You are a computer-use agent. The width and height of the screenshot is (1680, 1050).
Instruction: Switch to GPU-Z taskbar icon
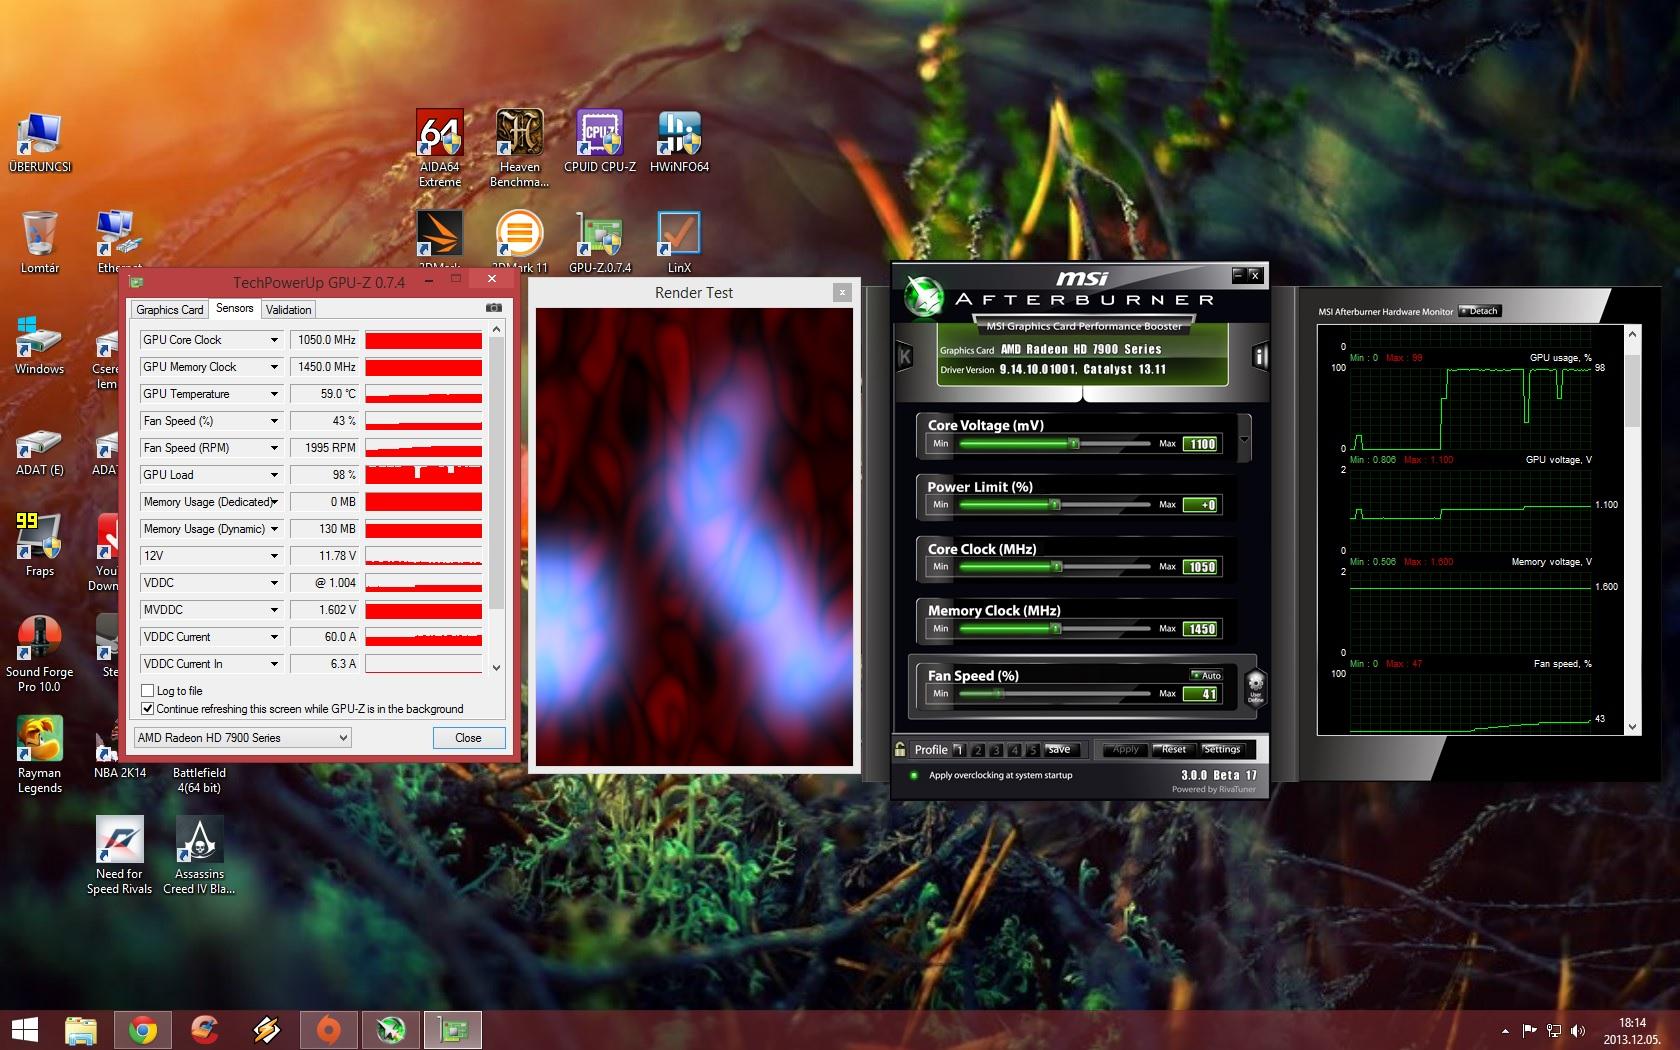click(x=453, y=1030)
